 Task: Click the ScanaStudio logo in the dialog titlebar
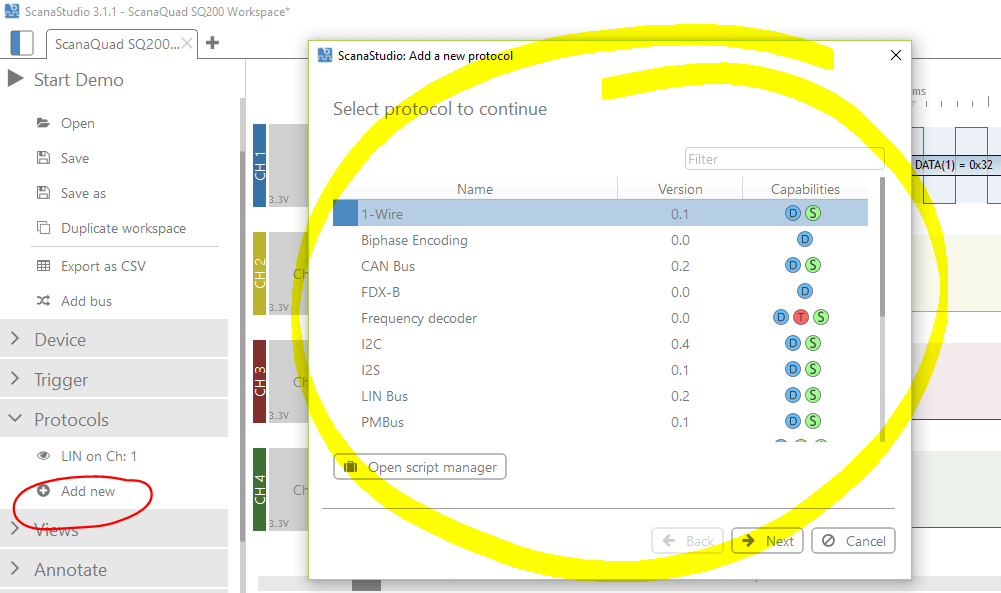pyautogui.click(x=323, y=56)
